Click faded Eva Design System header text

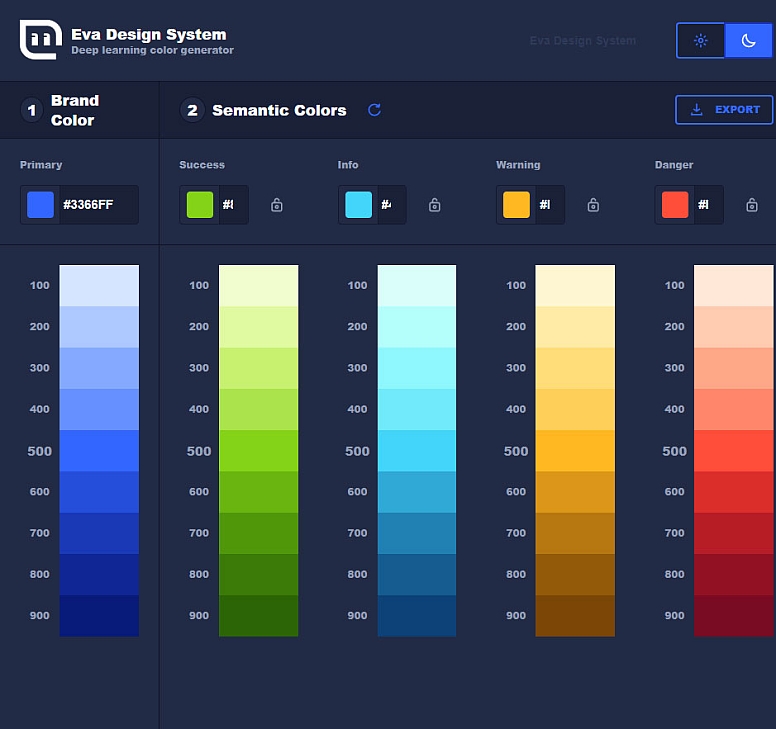point(582,41)
